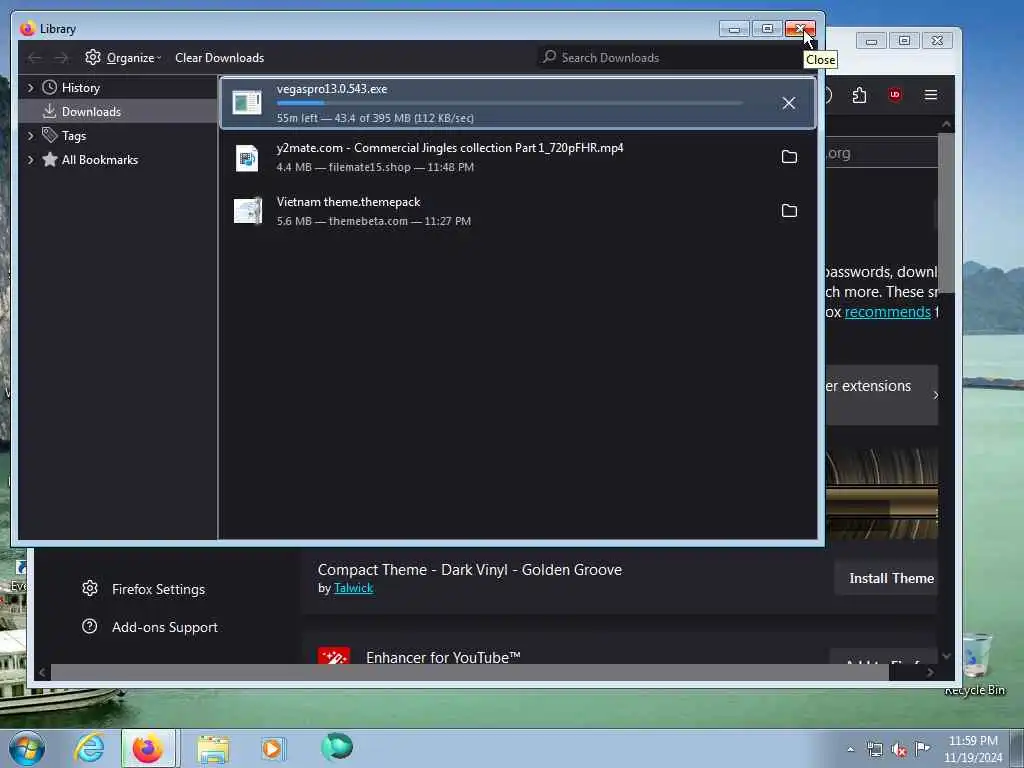Click the Firefox horizontal scrollbar
The width and height of the screenshot is (1024, 768).
(x=470, y=672)
